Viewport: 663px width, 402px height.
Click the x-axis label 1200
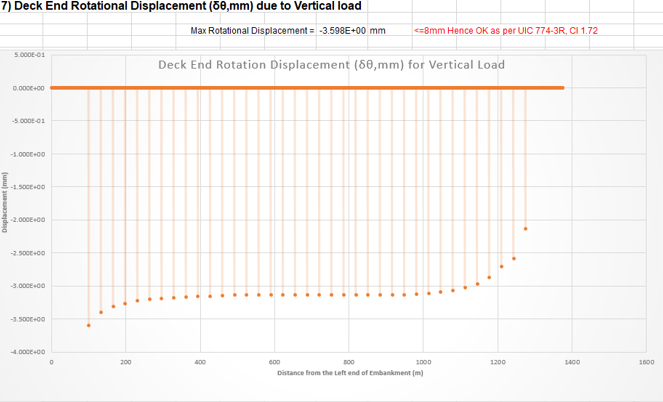(498, 362)
